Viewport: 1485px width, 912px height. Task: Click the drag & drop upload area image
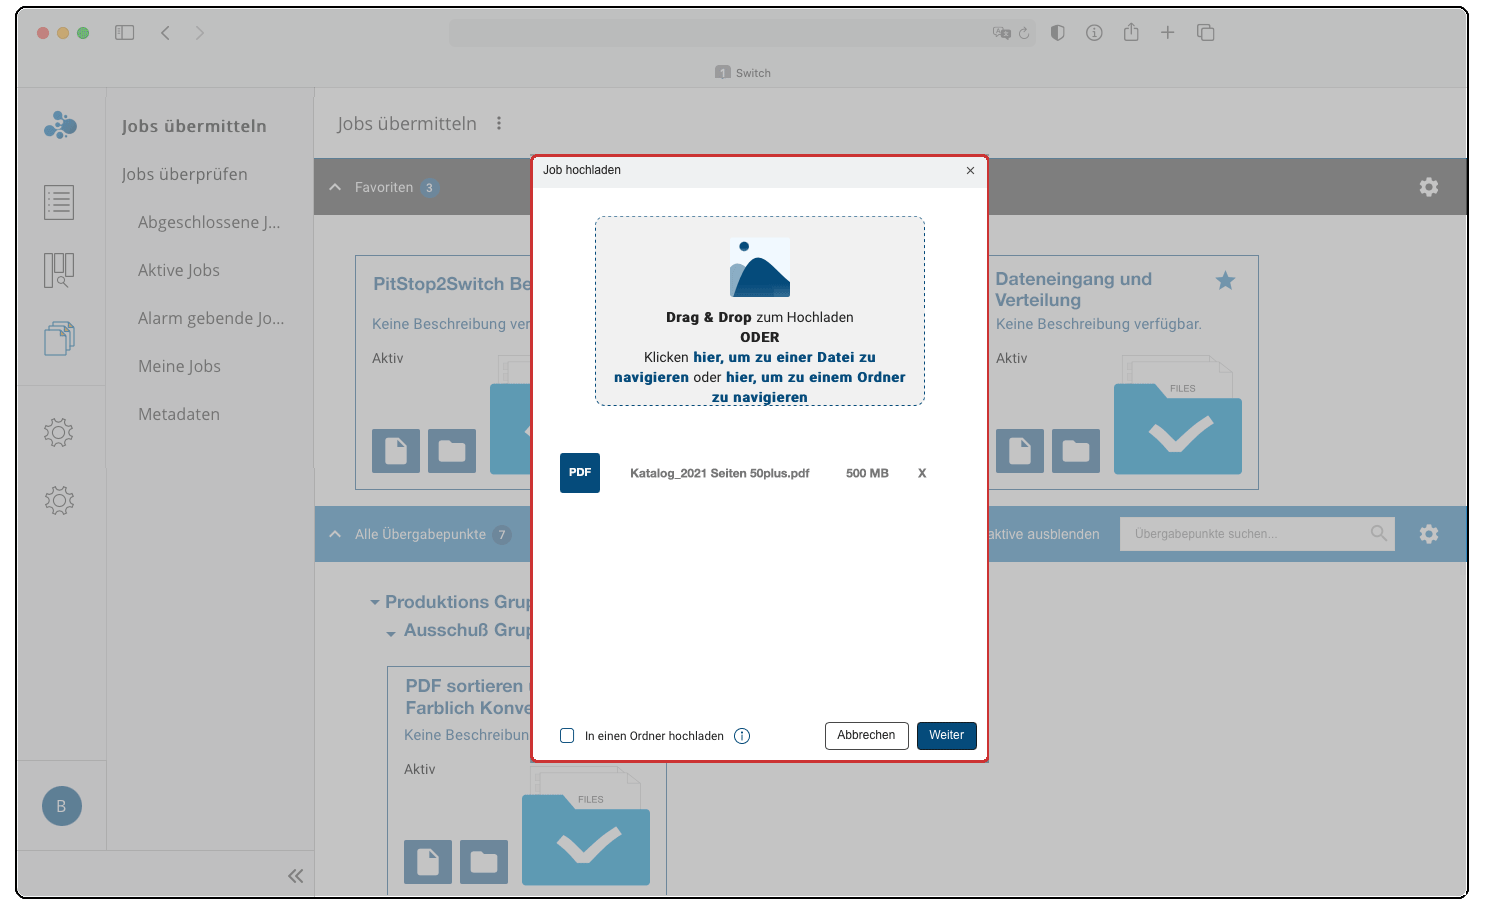click(x=760, y=268)
